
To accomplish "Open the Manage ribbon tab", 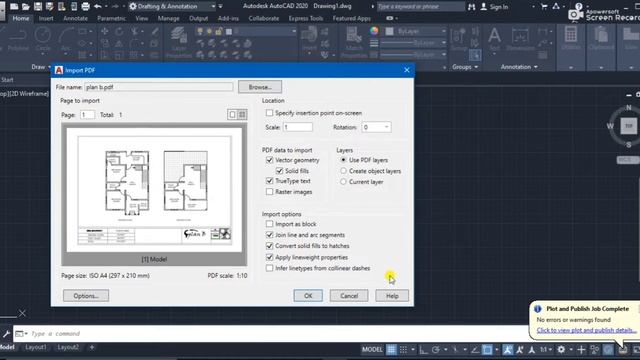I will click(x=168, y=18).
